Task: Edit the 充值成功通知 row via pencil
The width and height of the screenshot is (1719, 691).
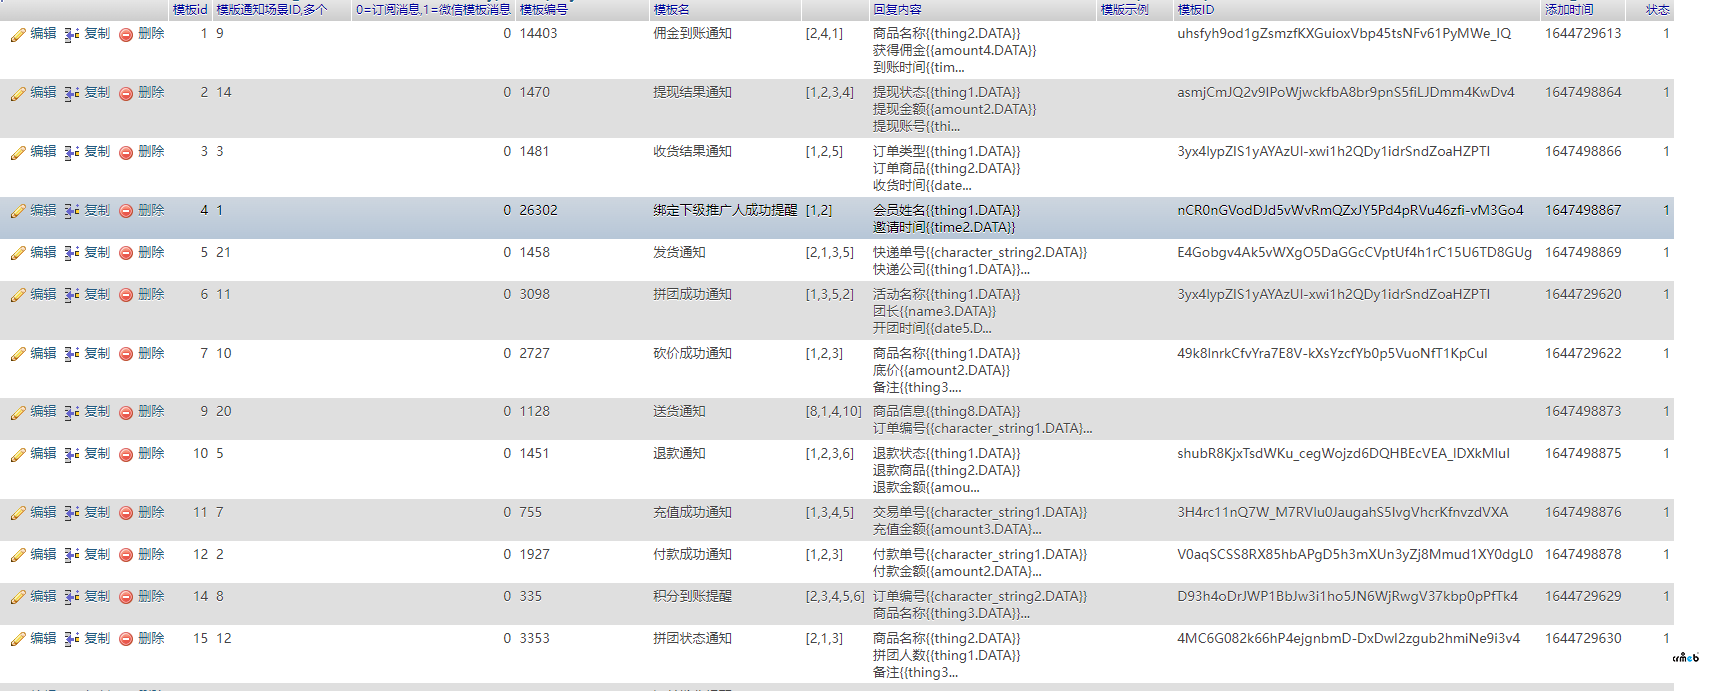Action: tap(18, 514)
